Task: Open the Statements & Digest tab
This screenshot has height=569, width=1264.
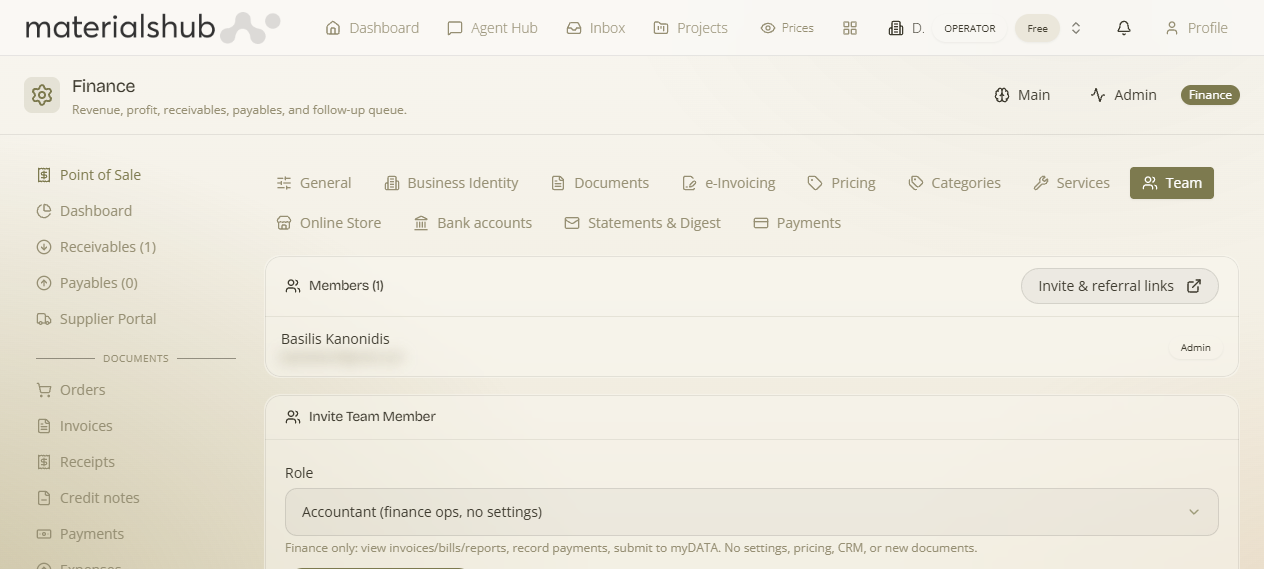Action: [x=642, y=223]
